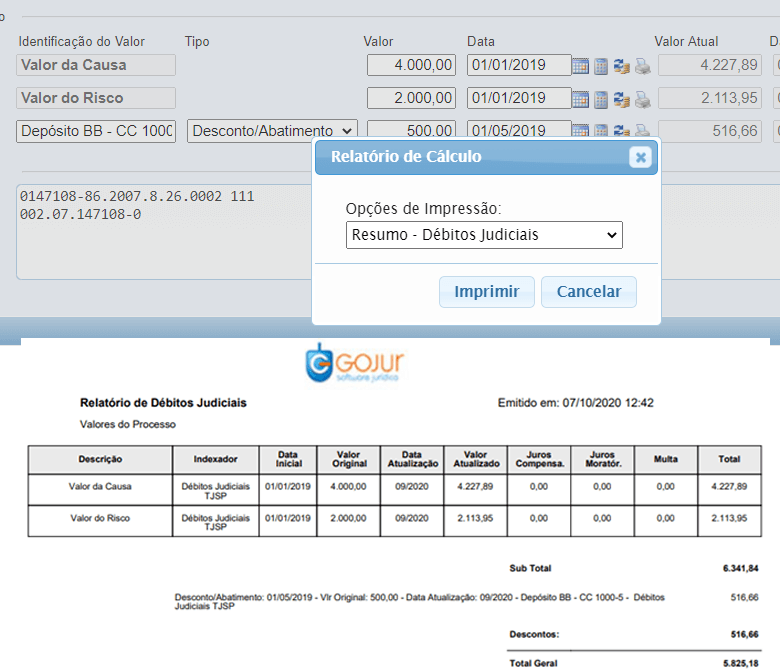Click the GOJUR logo in the report
The width and height of the screenshot is (780, 669).
355,363
